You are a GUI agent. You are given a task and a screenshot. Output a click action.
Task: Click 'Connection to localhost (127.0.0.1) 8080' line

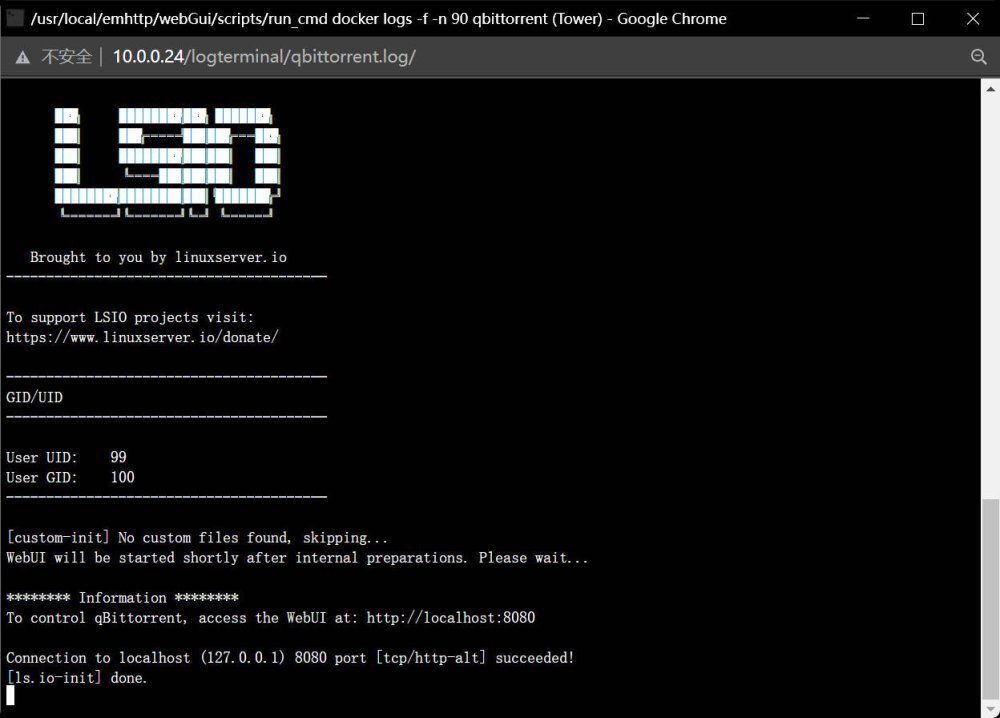pyautogui.click(x=290, y=657)
